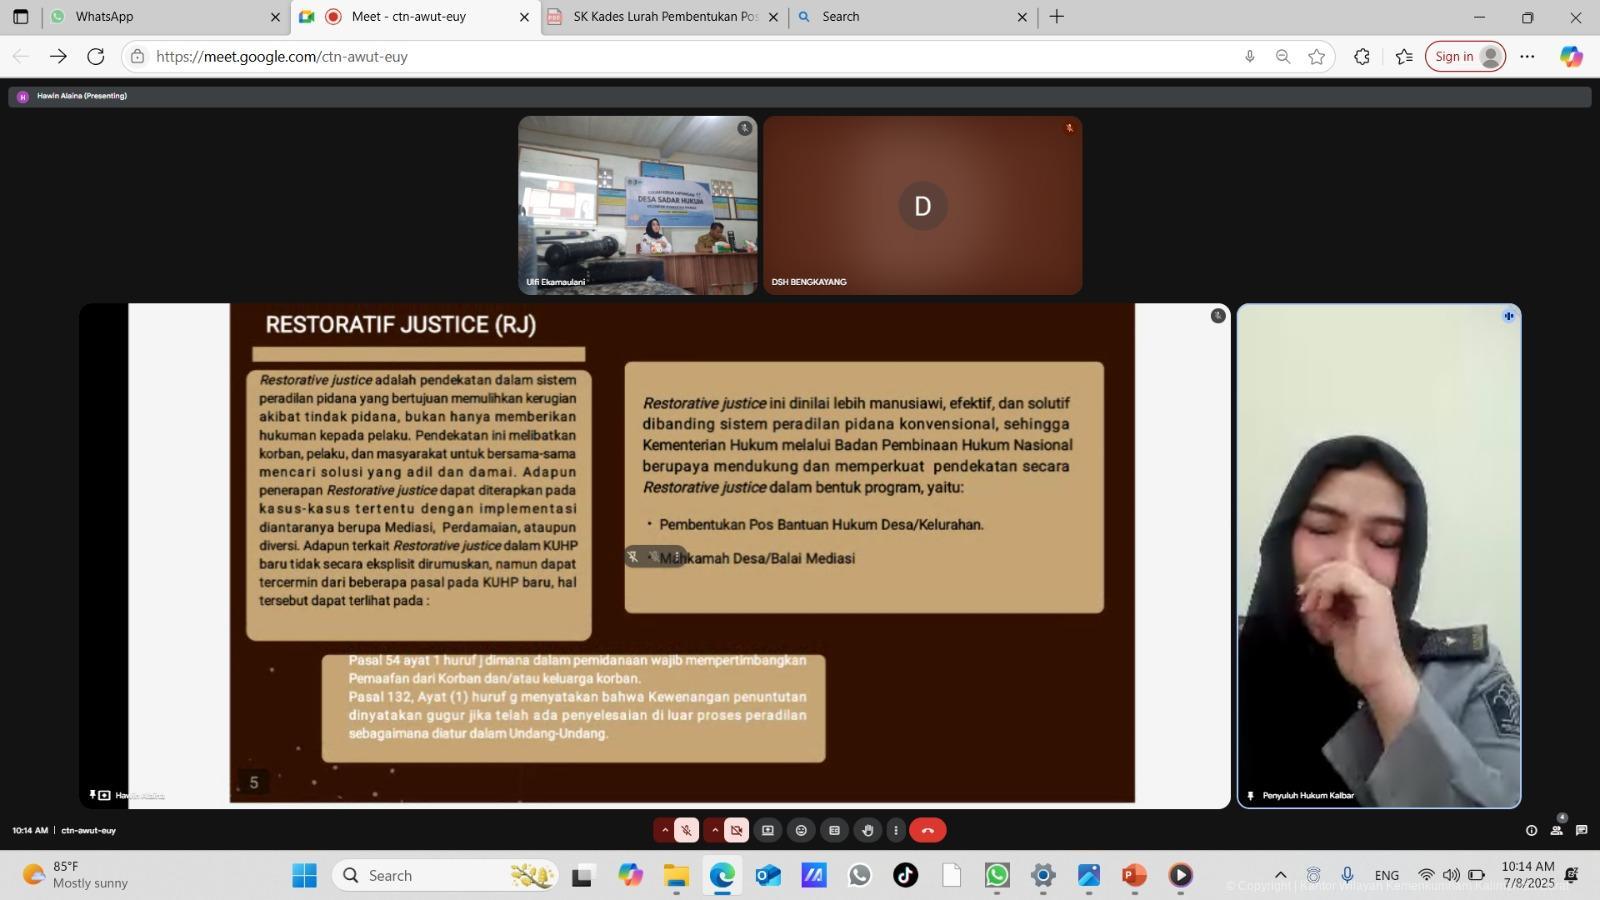Open TikTok from the Windows taskbar
The image size is (1600, 900).
906,876
